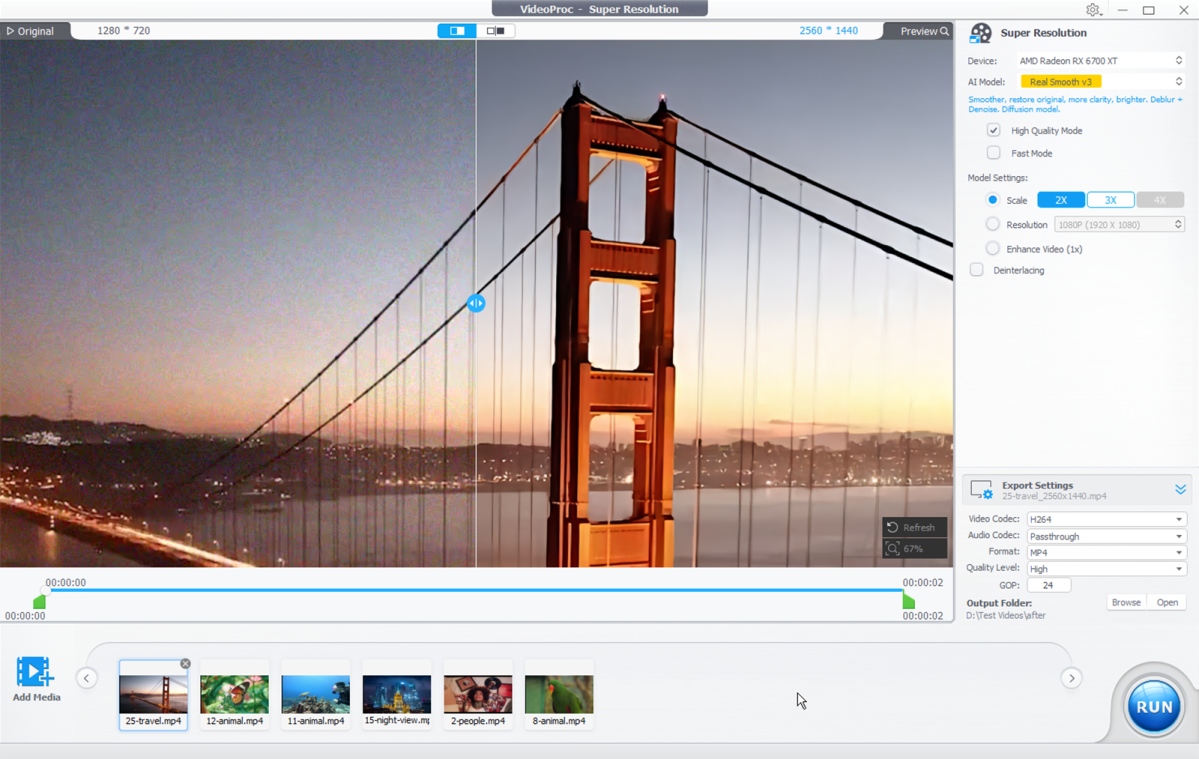The image size is (1199, 759).
Task: Click the Refresh preview icon
Action: [x=893, y=527]
